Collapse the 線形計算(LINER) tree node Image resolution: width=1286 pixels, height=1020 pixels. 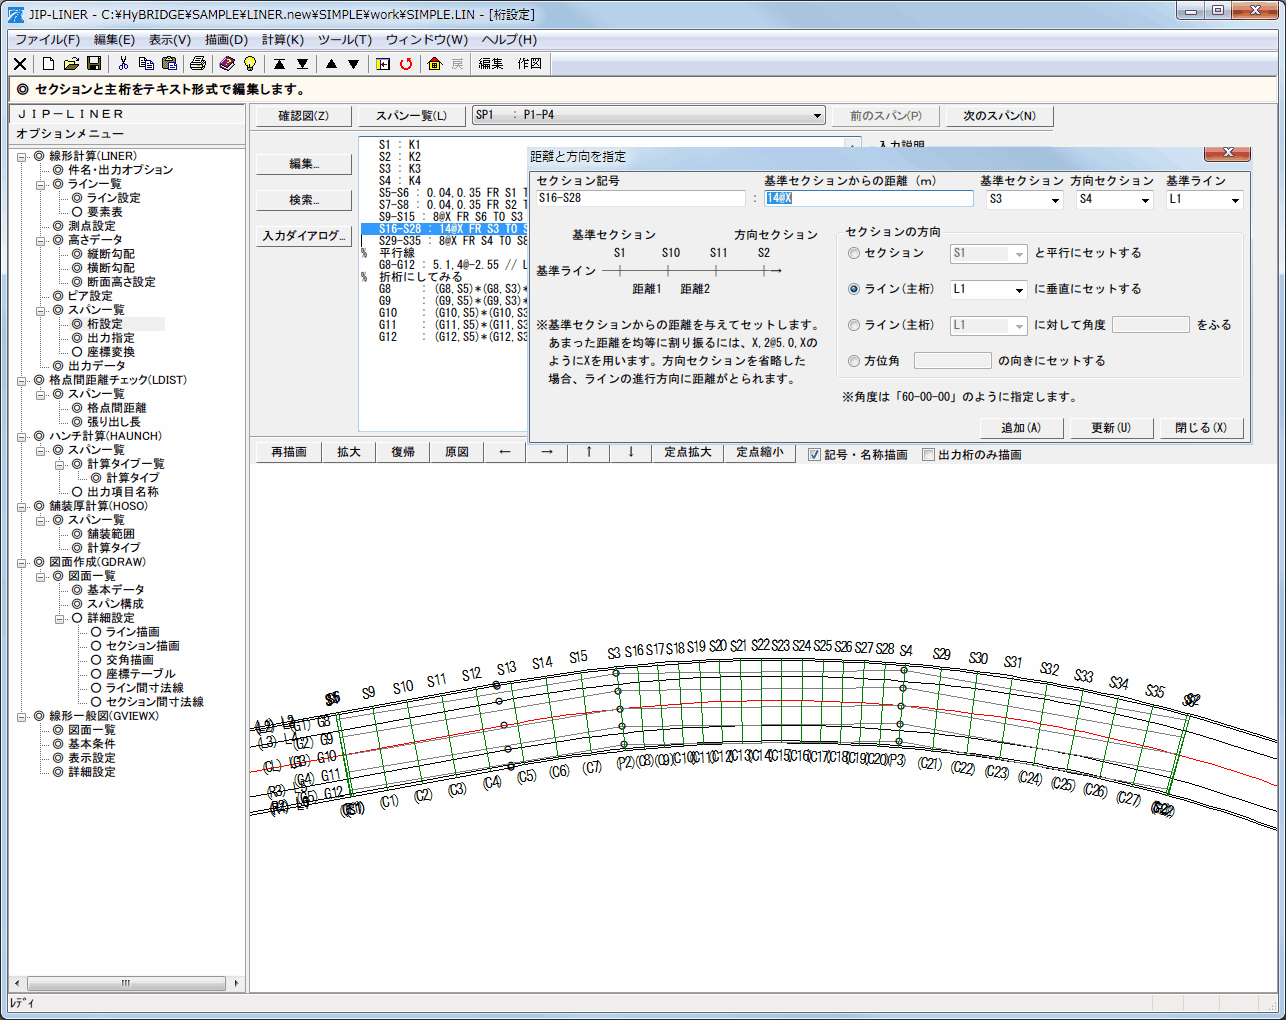click(21, 157)
